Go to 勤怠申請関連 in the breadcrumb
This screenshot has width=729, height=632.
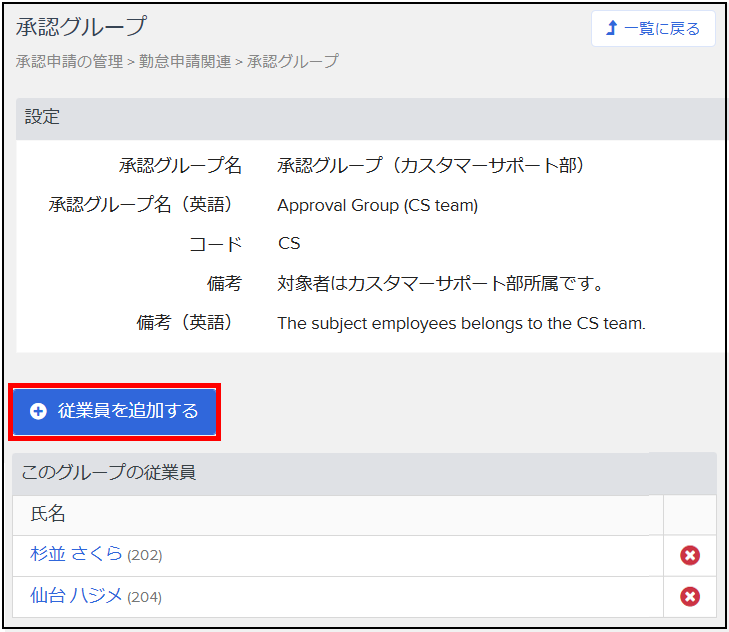tap(185, 61)
